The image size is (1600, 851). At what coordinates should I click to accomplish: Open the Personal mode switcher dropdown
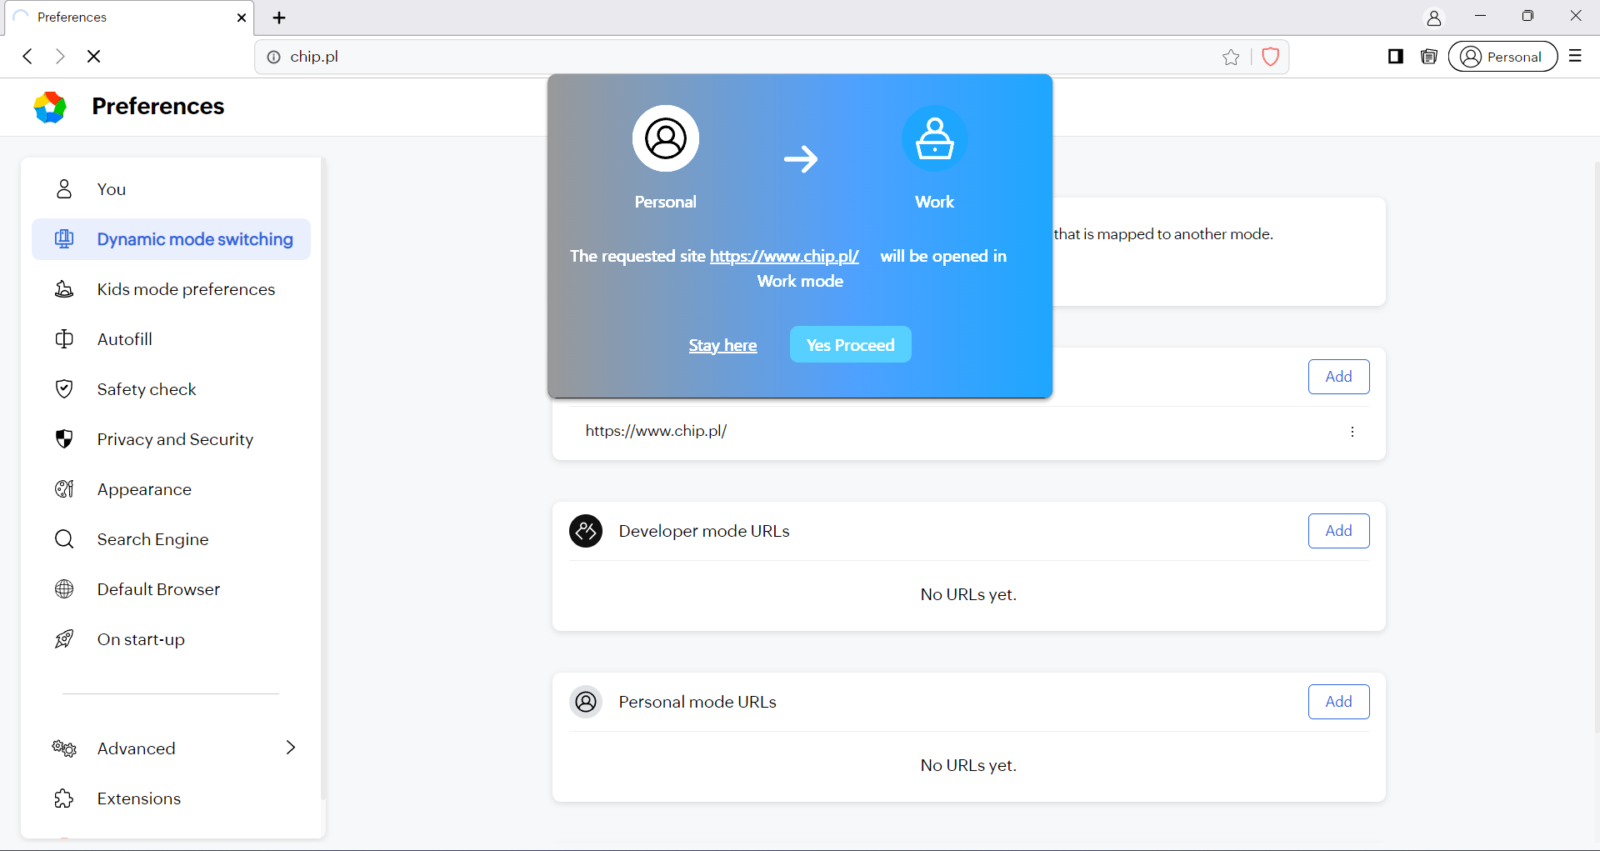point(1502,57)
